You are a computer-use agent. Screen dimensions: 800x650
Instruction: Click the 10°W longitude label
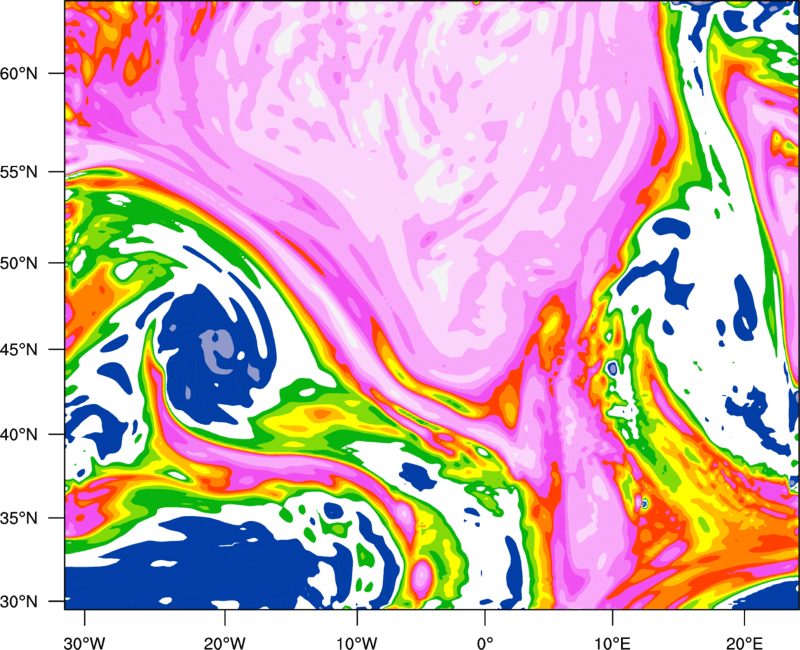point(357,643)
